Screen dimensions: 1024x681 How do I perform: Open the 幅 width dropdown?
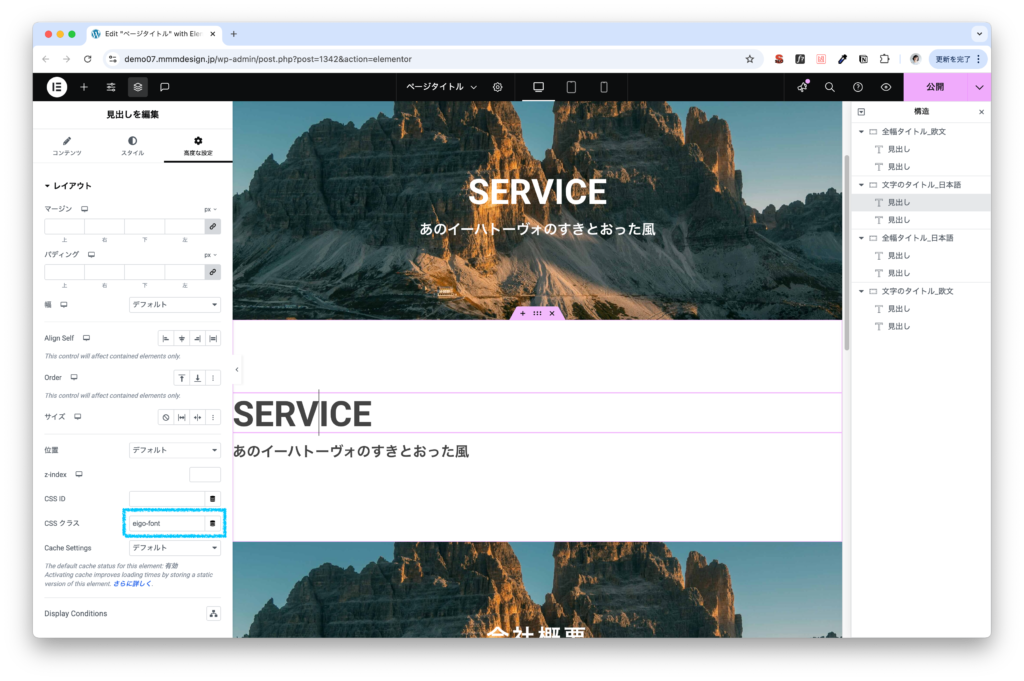tap(175, 304)
